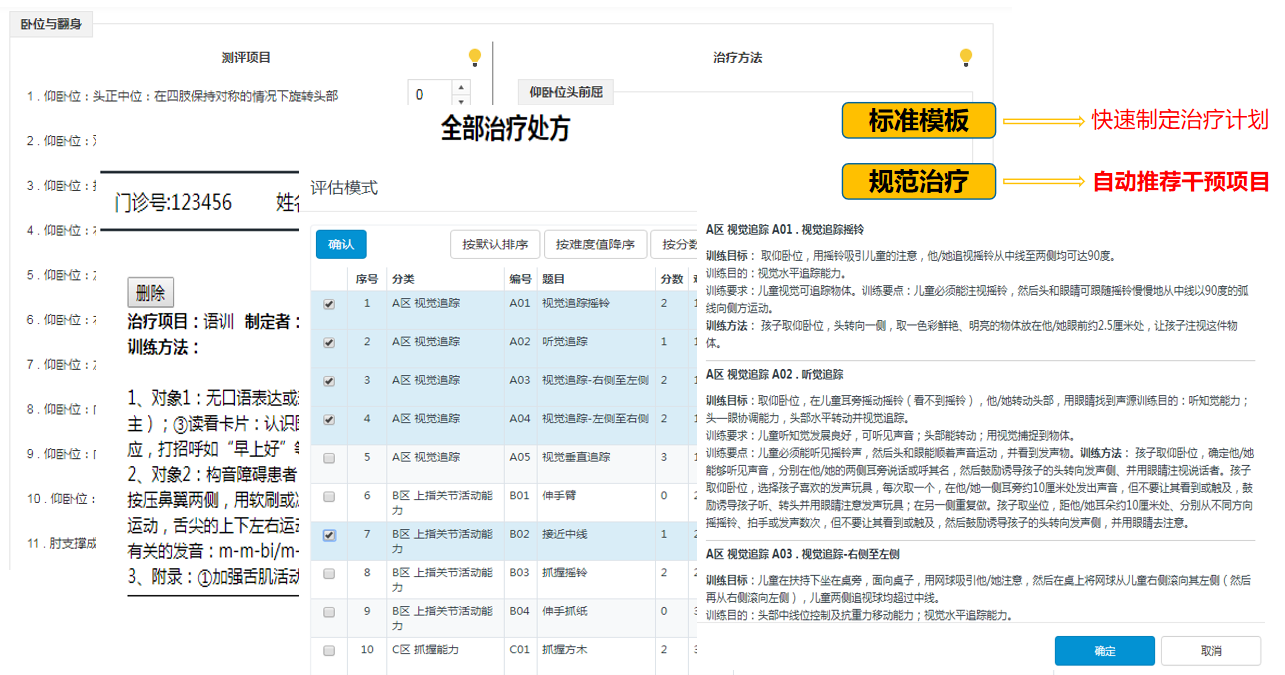Sort the list with 按默认排序

tap(495, 245)
